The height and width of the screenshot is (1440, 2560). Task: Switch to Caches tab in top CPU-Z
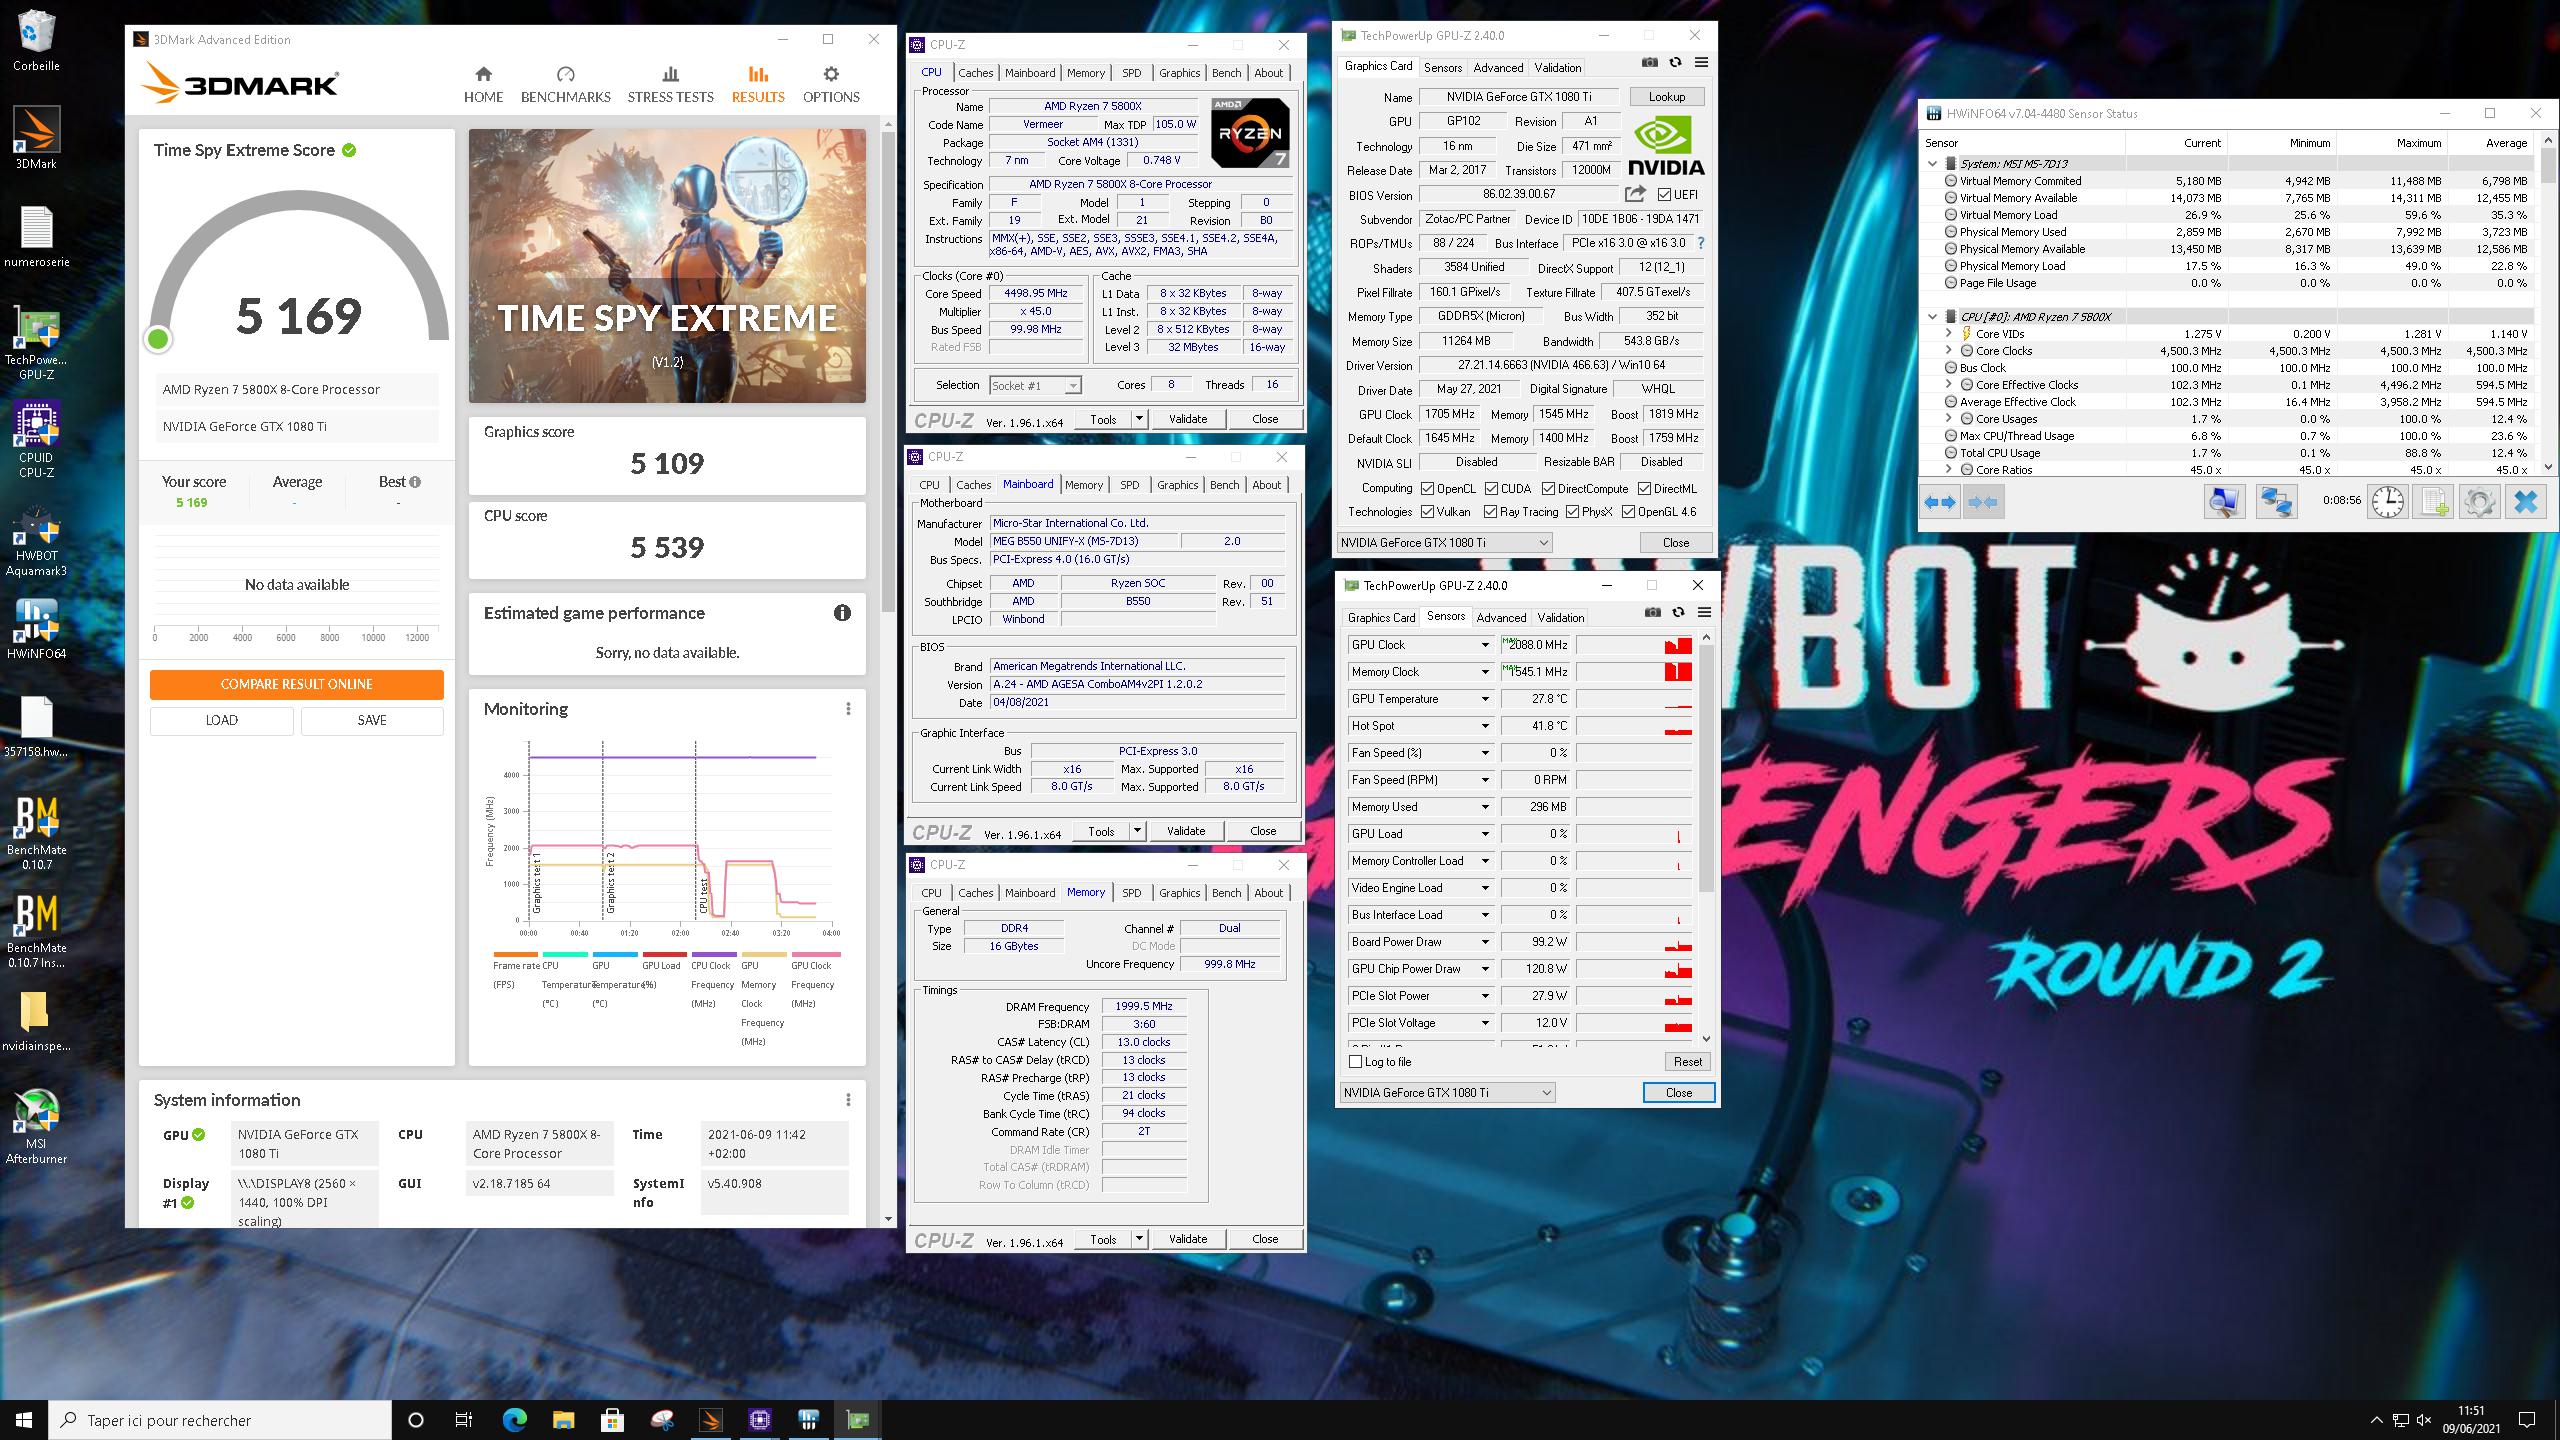pyautogui.click(x=975, y=73)
